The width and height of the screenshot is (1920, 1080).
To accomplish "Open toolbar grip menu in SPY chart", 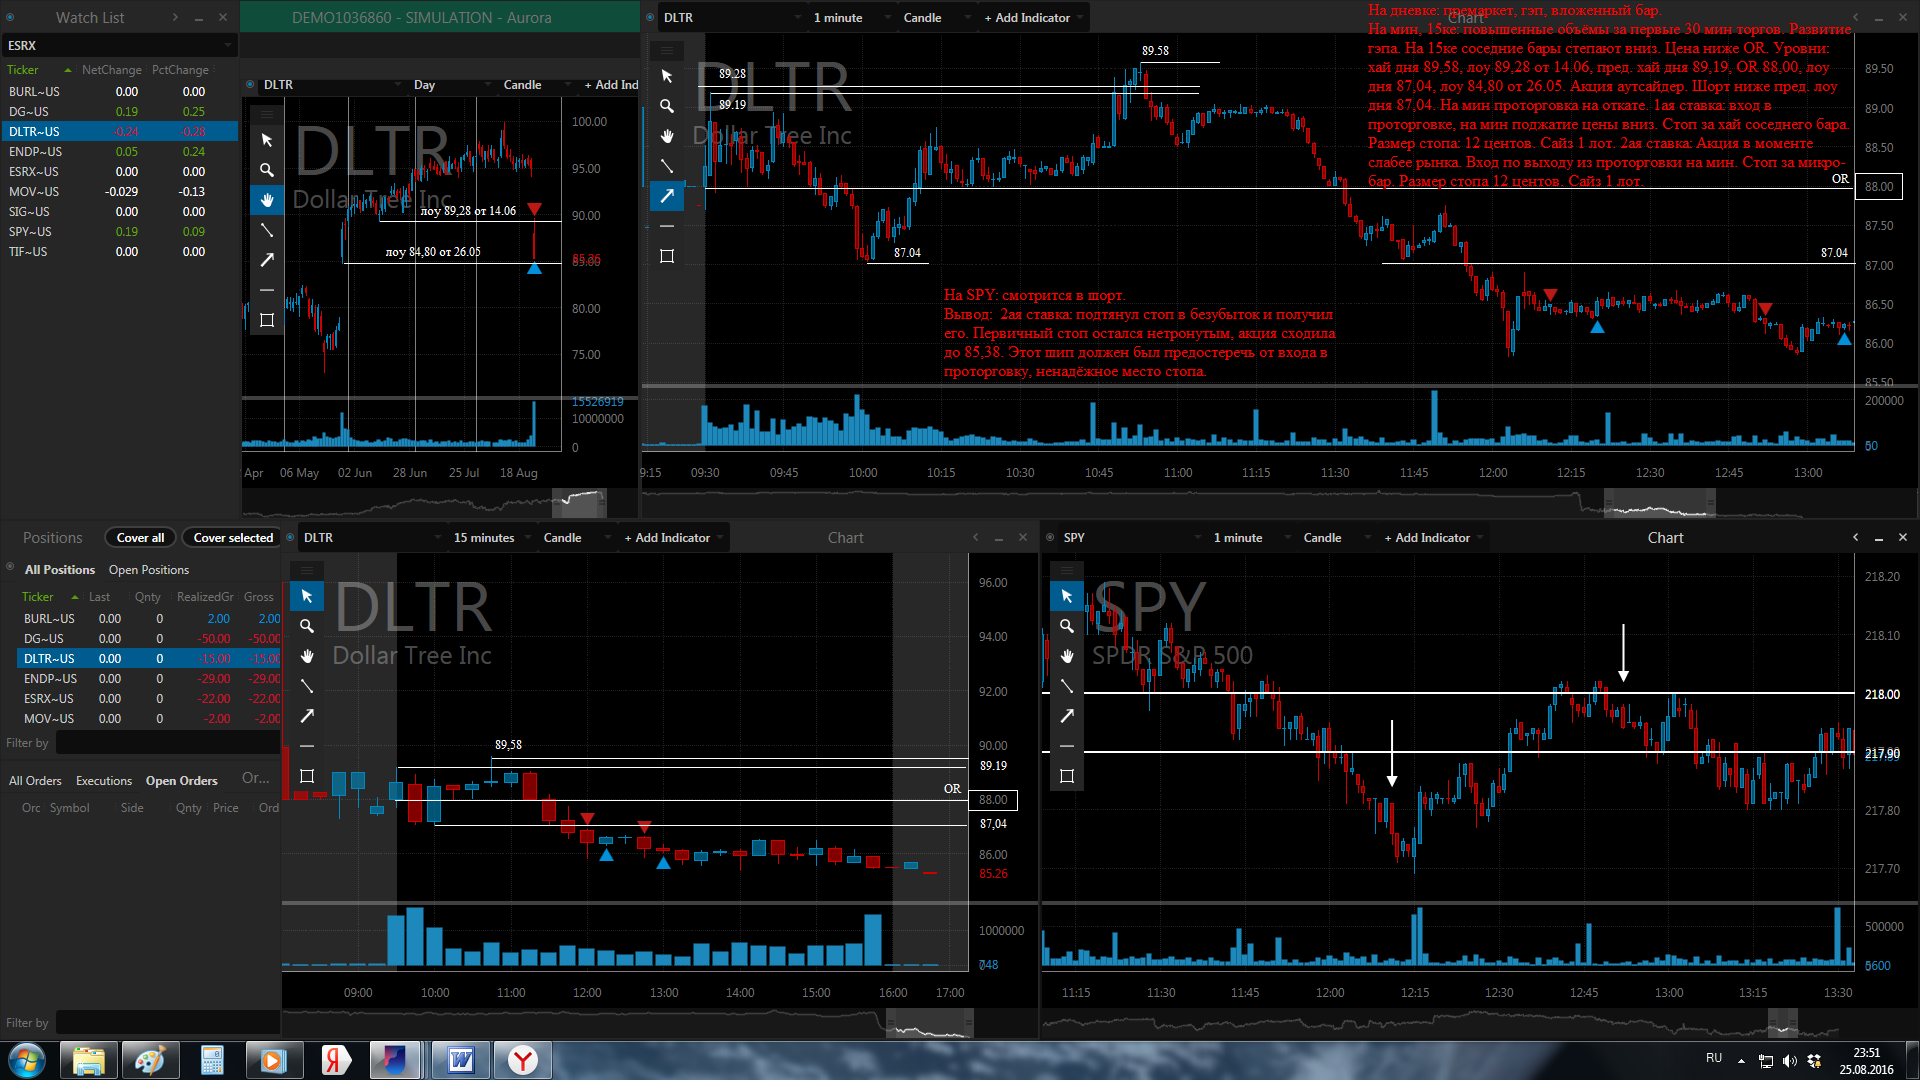I will coord(1067,570).
